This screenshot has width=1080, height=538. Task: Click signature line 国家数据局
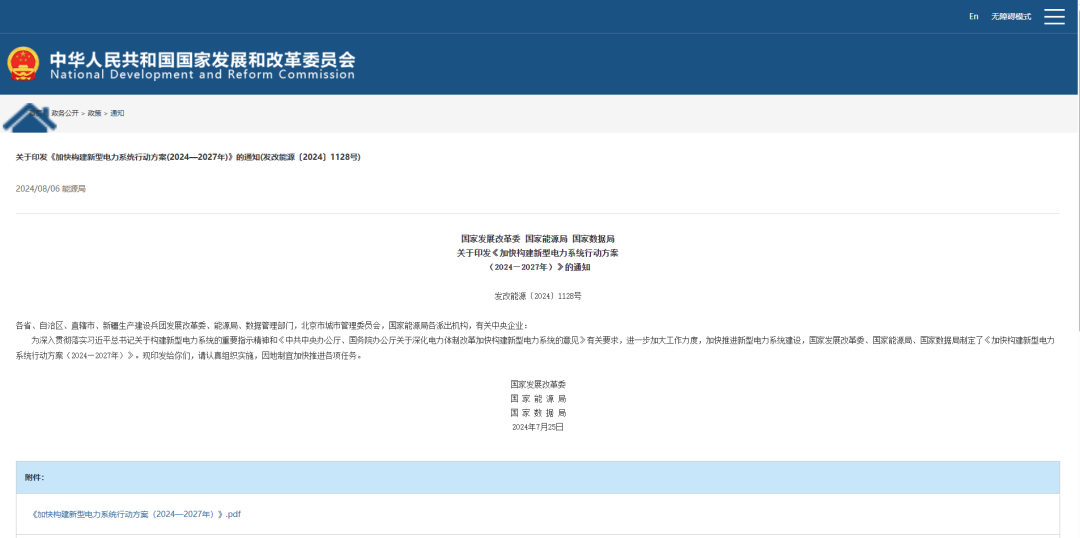point(538,413)
